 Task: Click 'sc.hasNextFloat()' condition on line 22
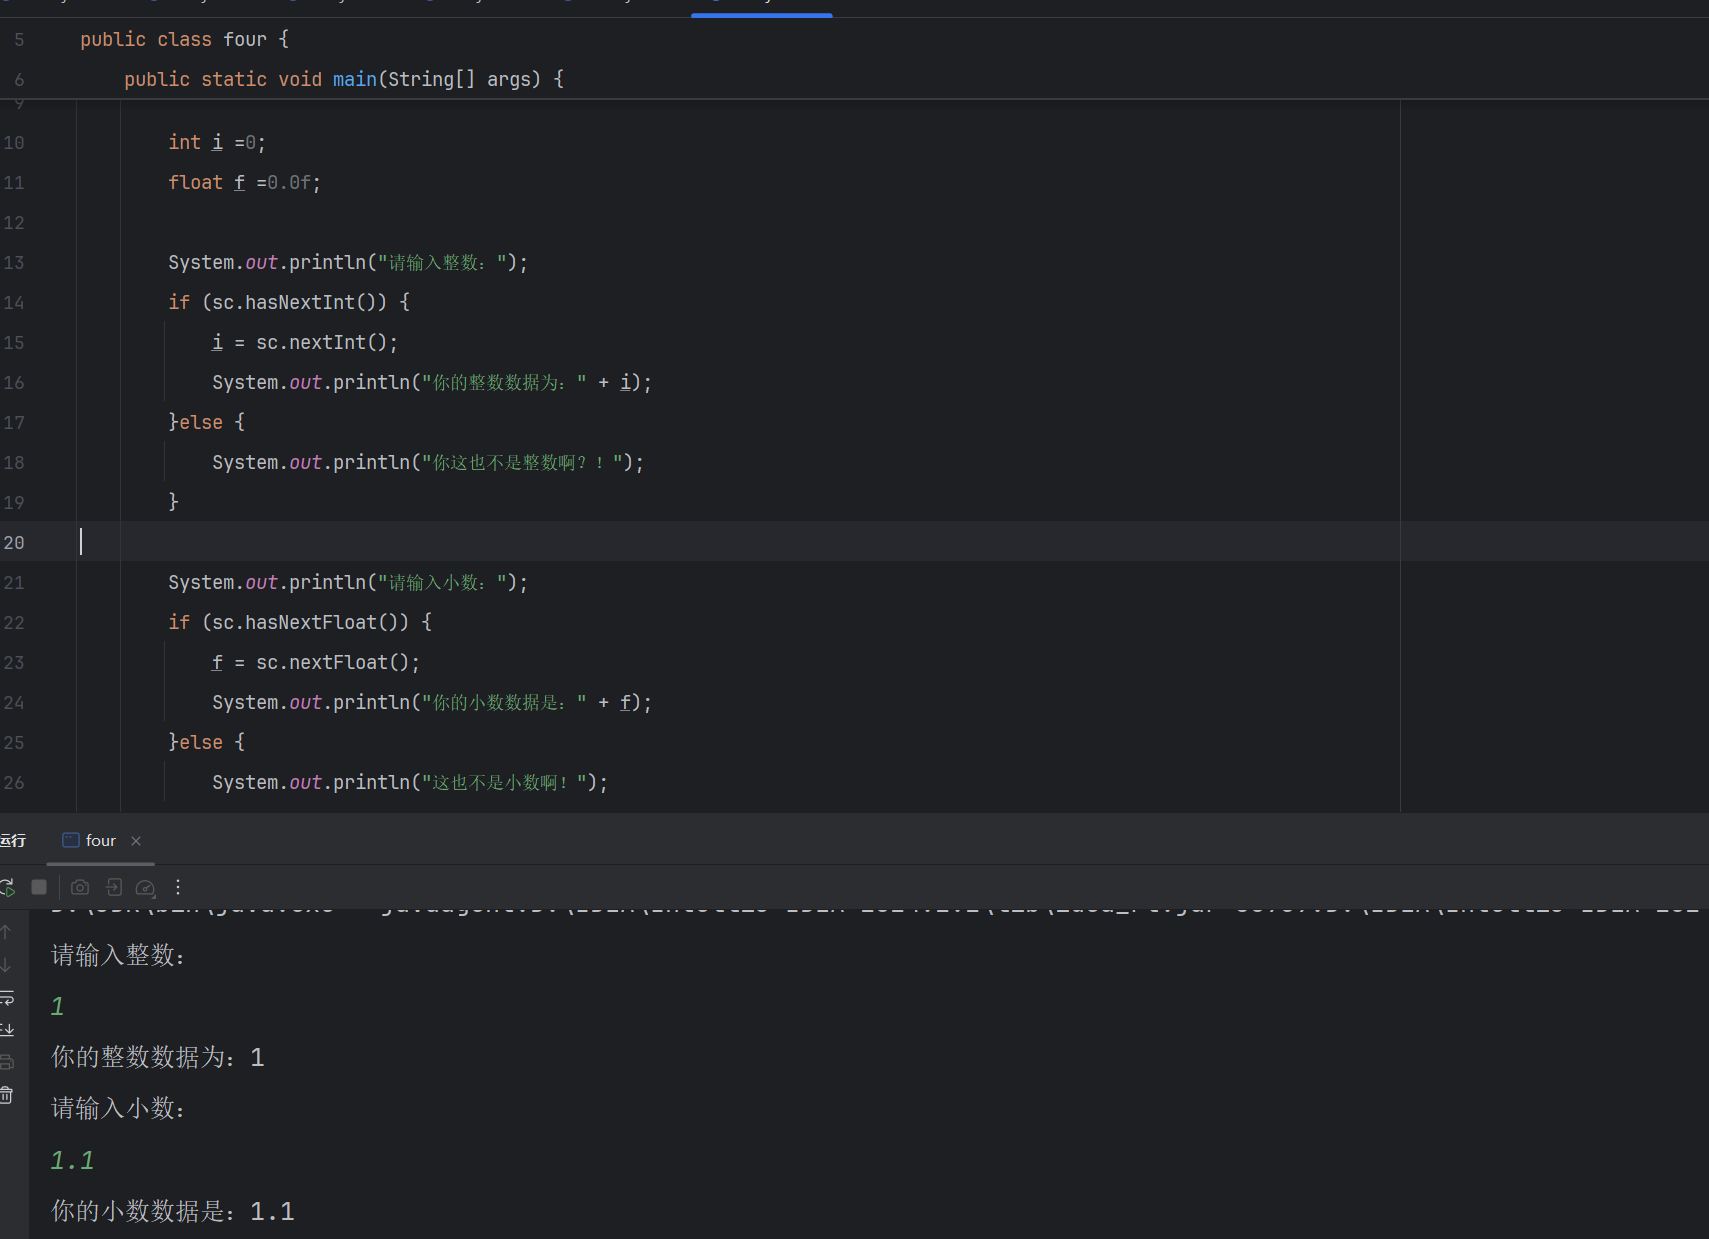(310, 622)
